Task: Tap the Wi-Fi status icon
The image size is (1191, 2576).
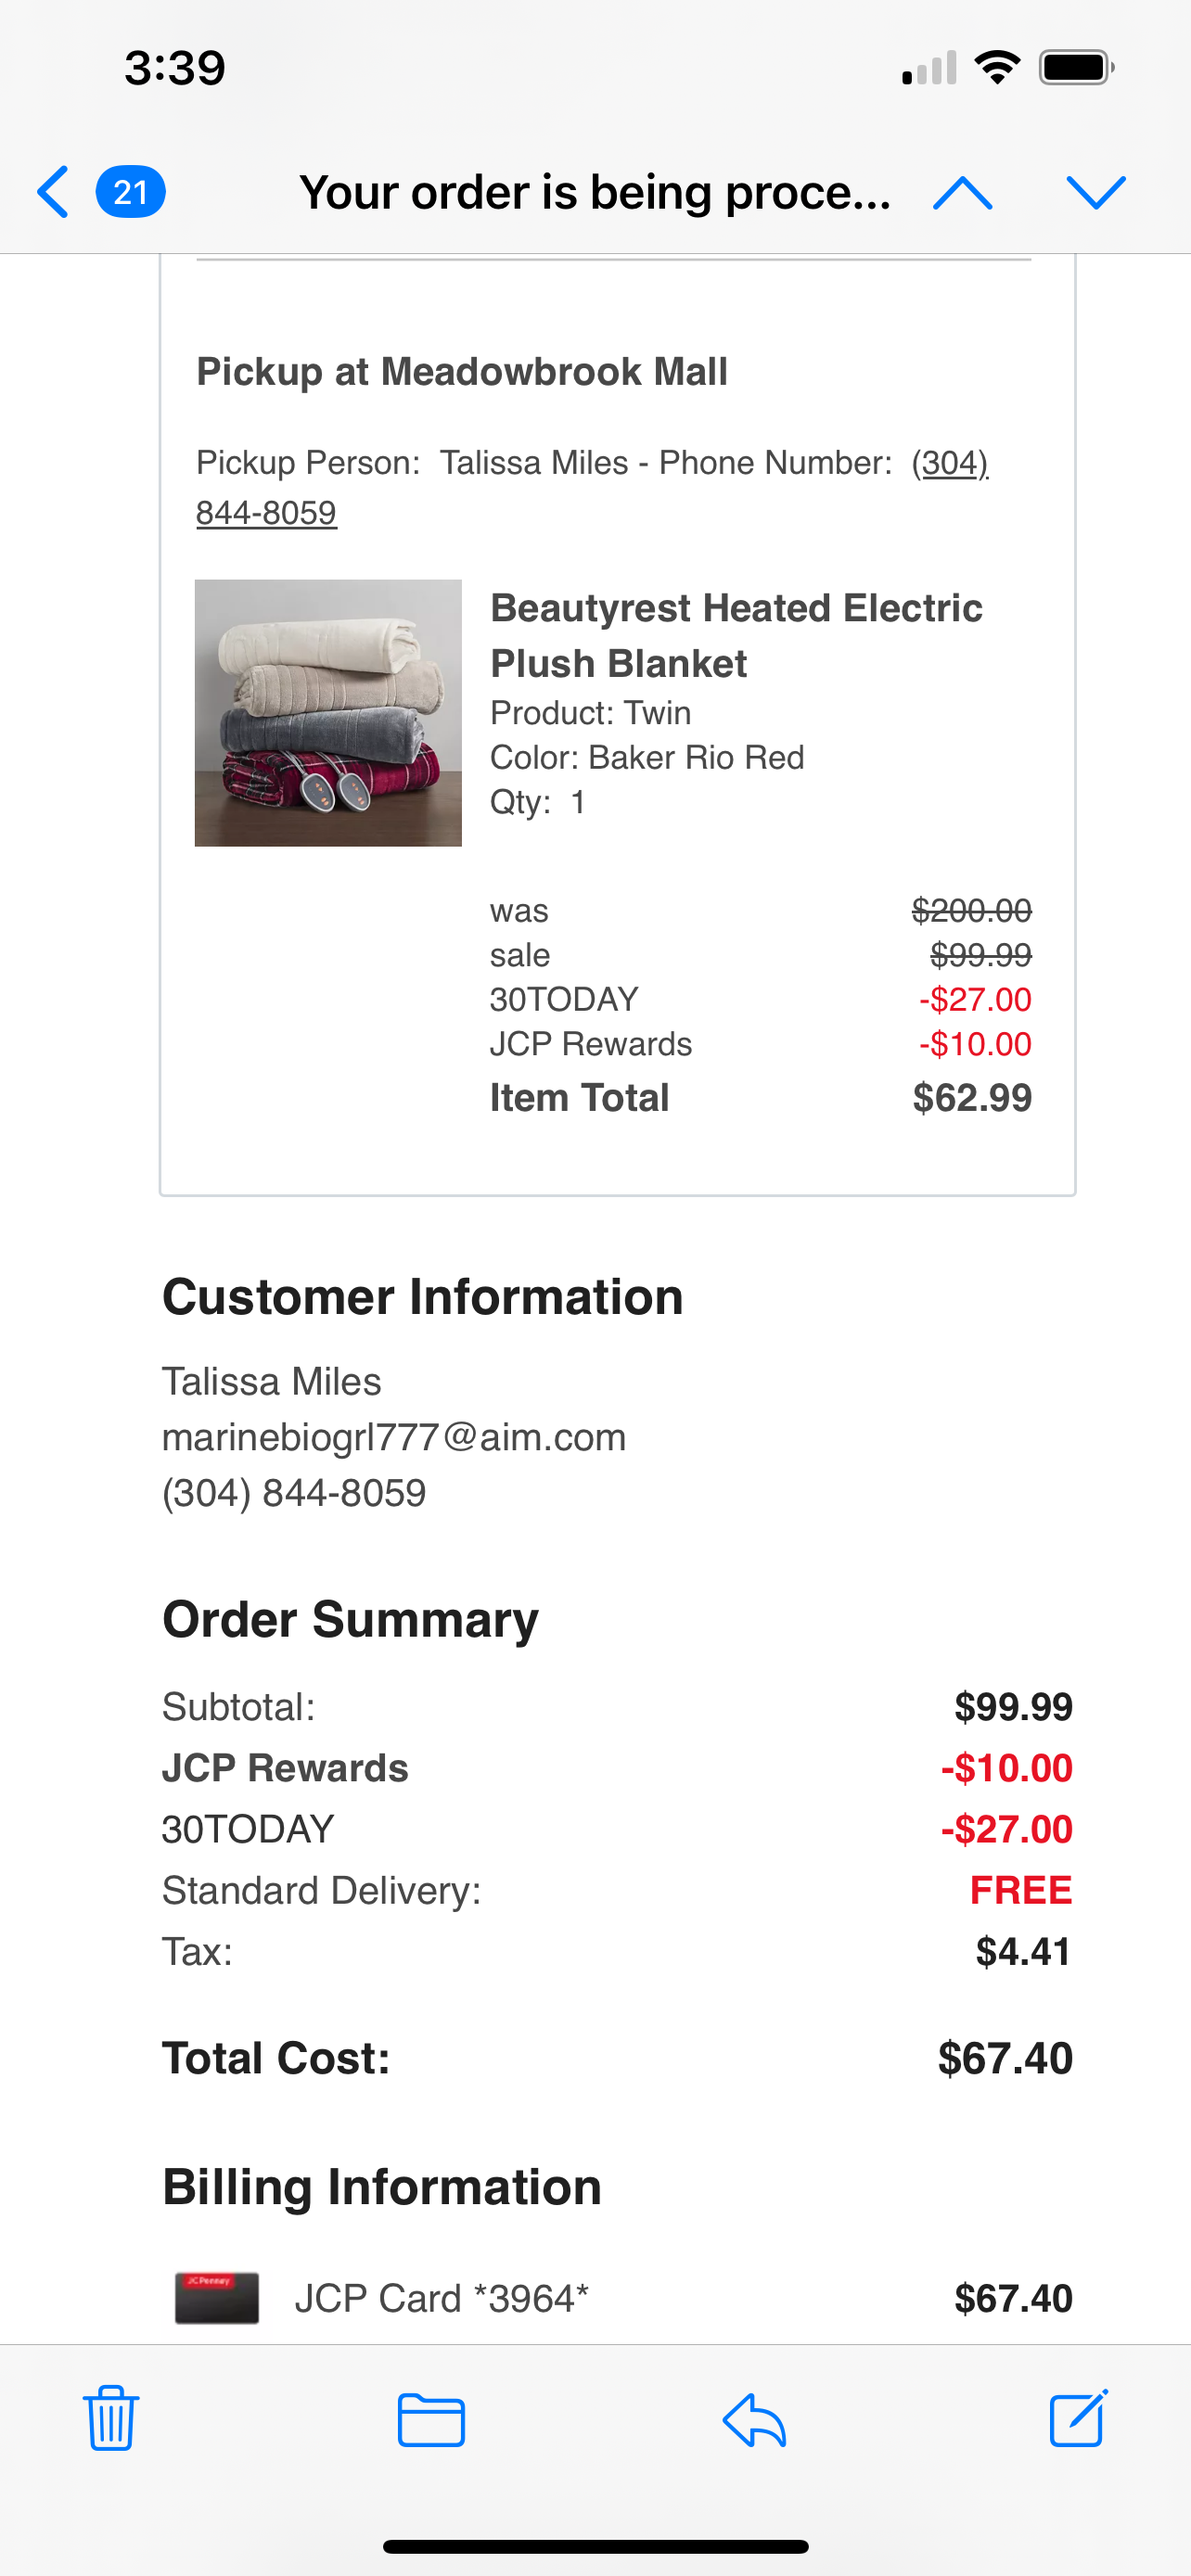Action: [x=997, y=67]
